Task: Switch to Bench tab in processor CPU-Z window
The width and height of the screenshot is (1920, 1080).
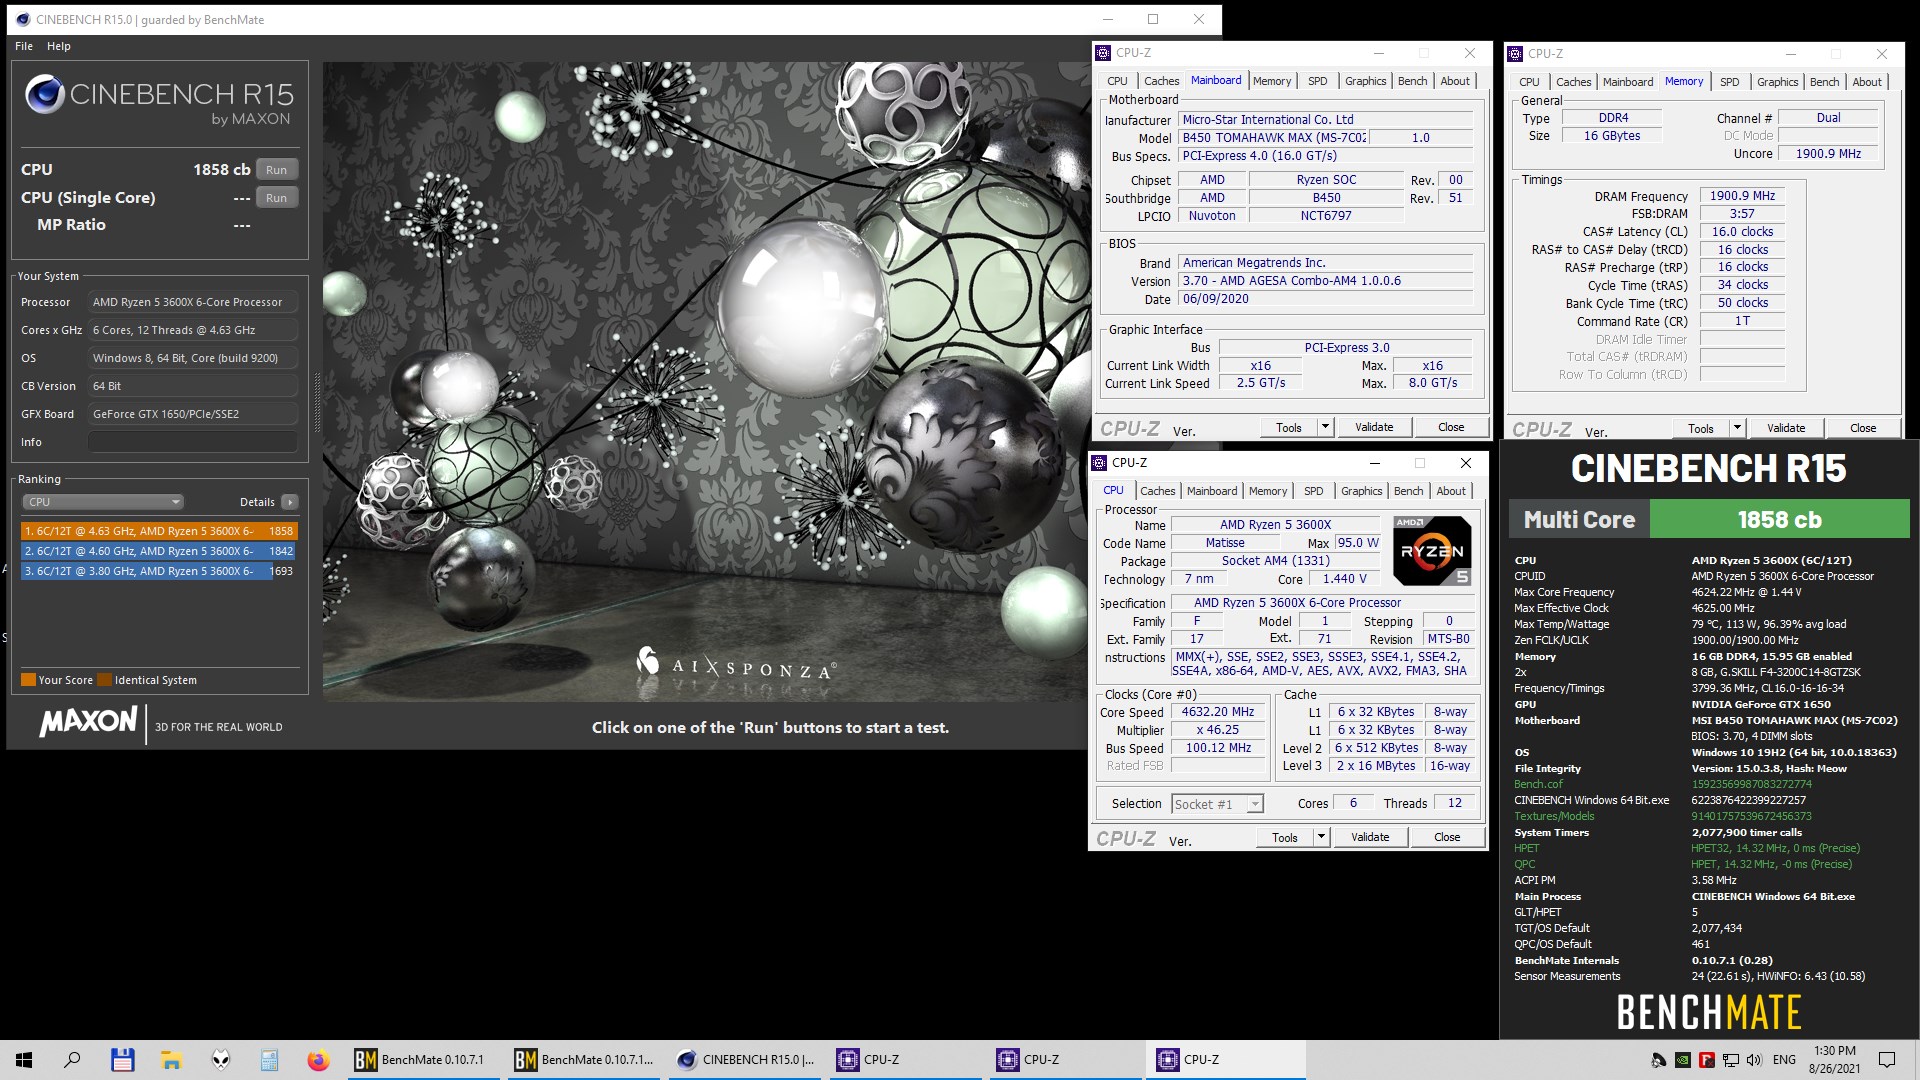Action: [x=1408, y=491]
